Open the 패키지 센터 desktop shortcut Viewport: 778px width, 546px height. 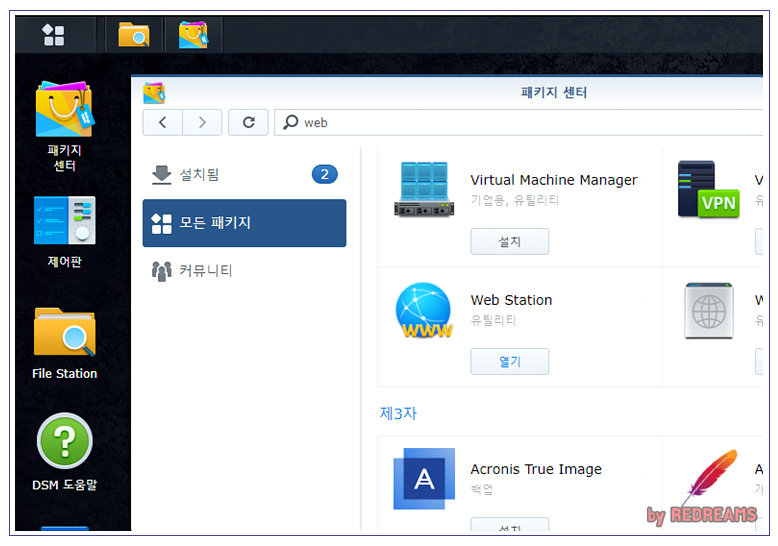64,127
